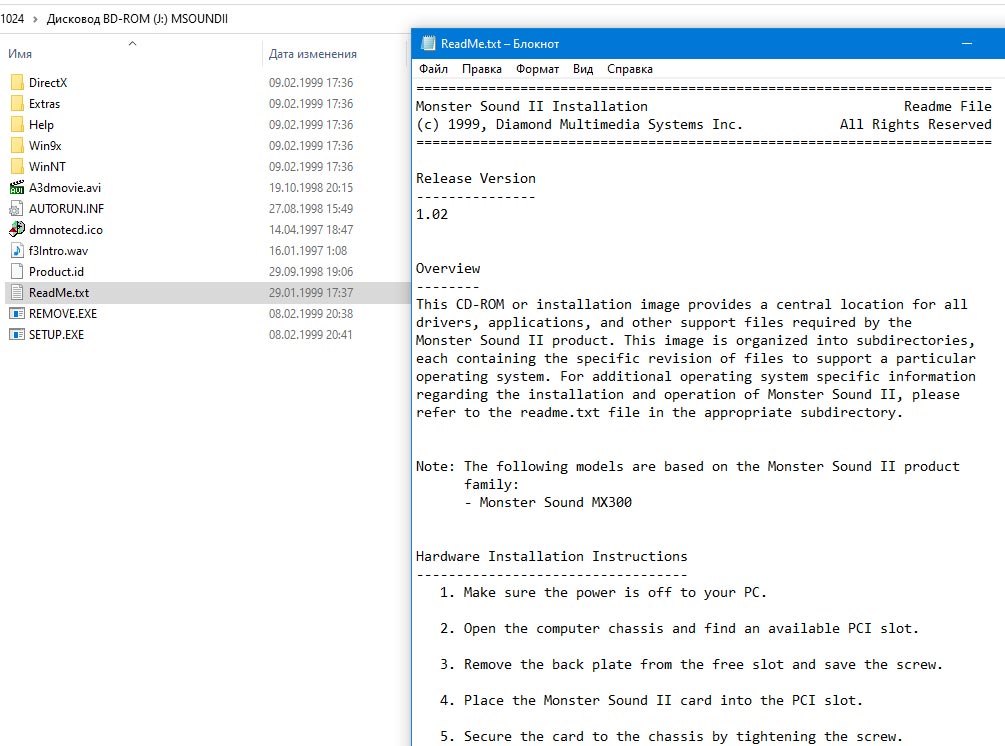This screenshot has height=746, width=1005.
Task: Select the Extras folder name
Action: 44,104
